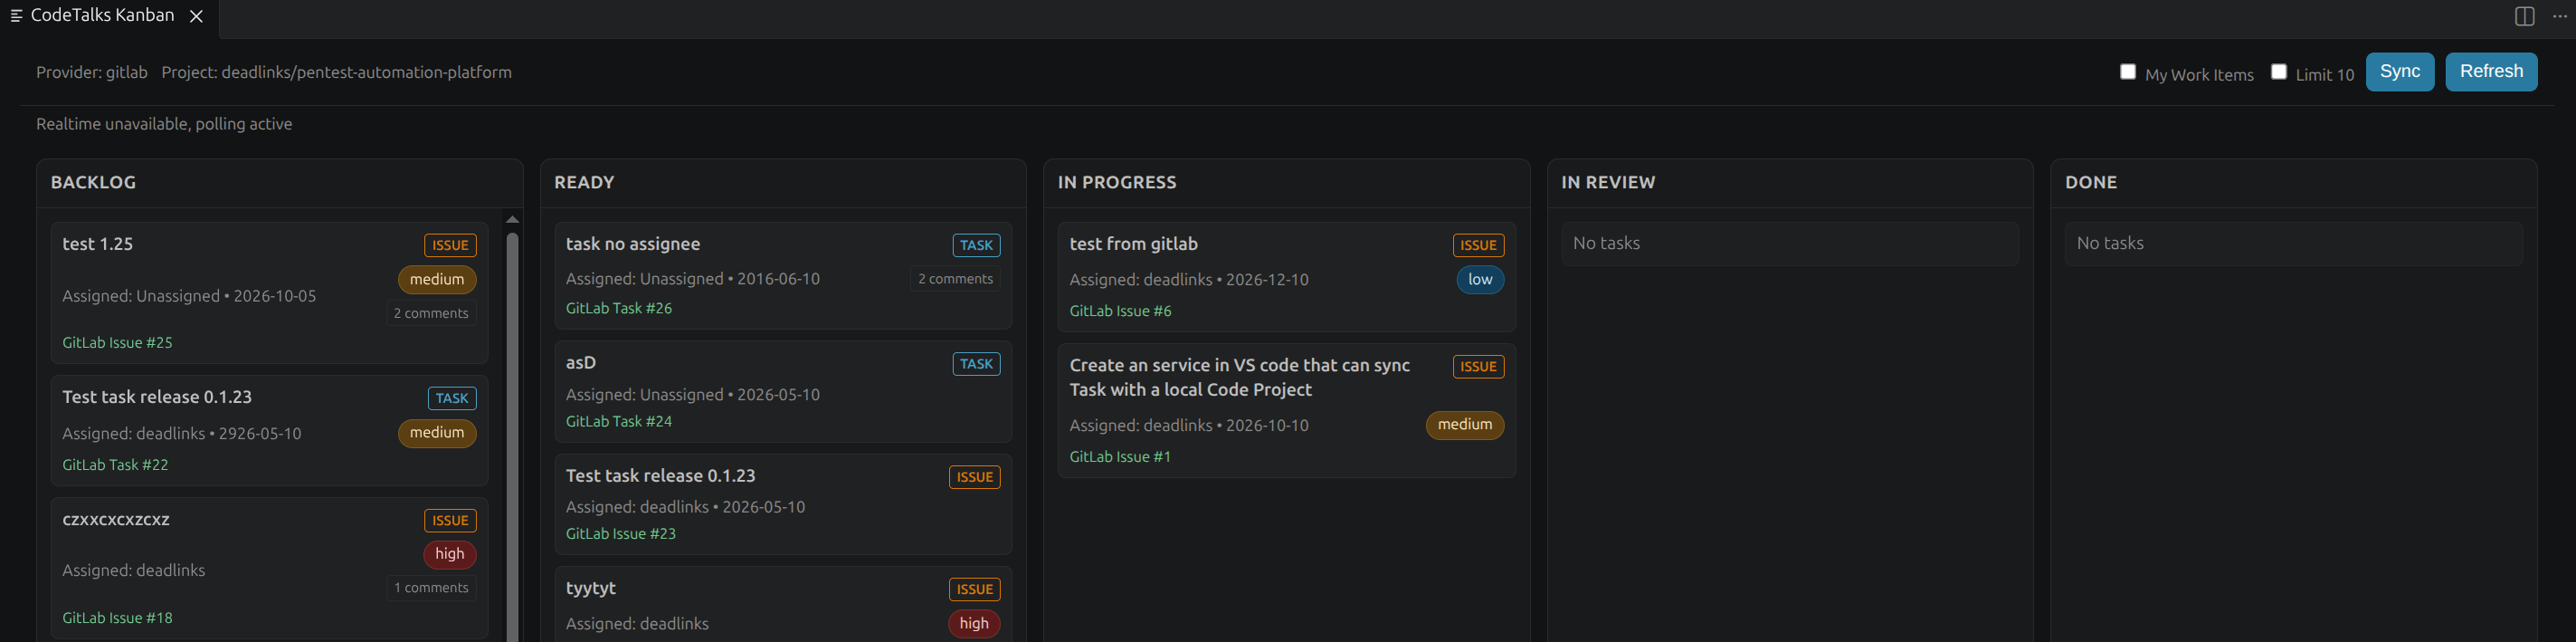This screenshot has height=642, width=2576.
Task: Click the DONE column header
Action: point(2091,183)
